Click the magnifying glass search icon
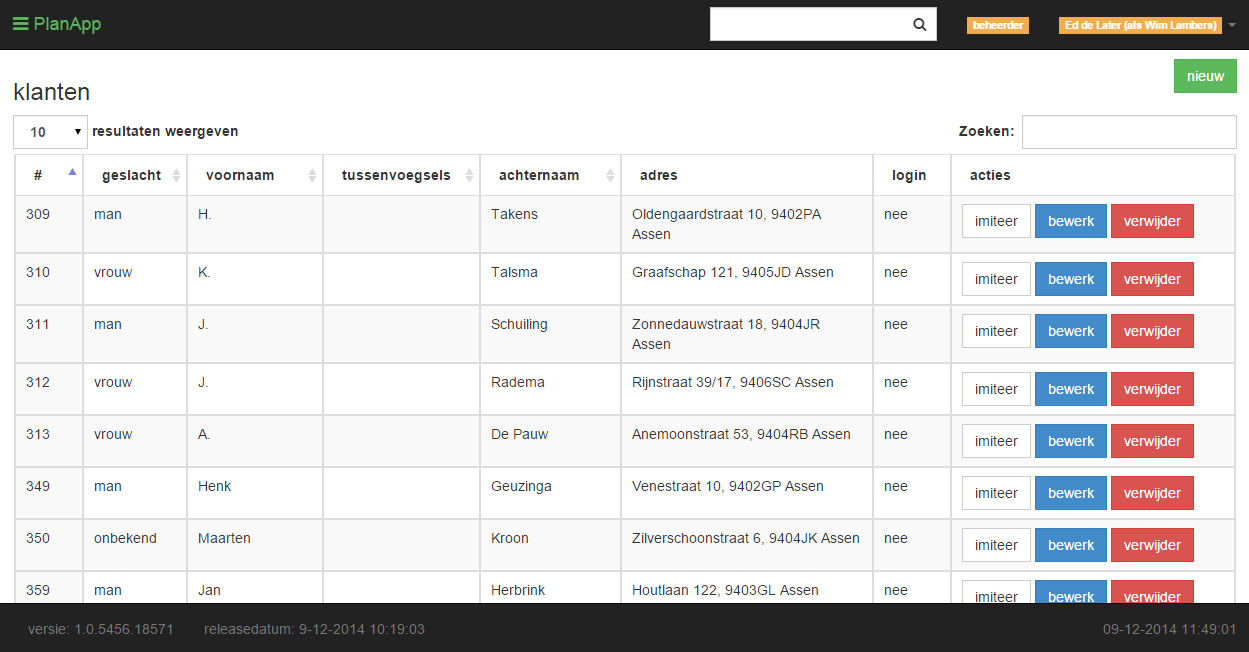 [x=919, y=25]
